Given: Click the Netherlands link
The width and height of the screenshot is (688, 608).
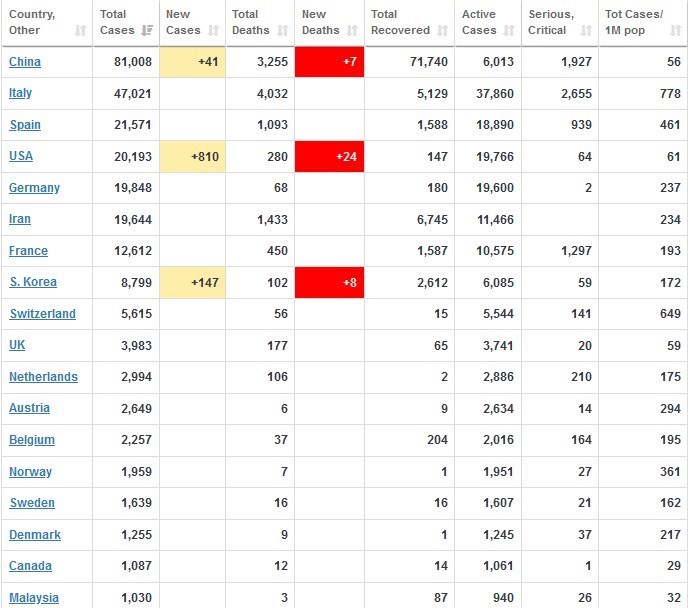Looking at the screenshot, I should click(43, 377).
